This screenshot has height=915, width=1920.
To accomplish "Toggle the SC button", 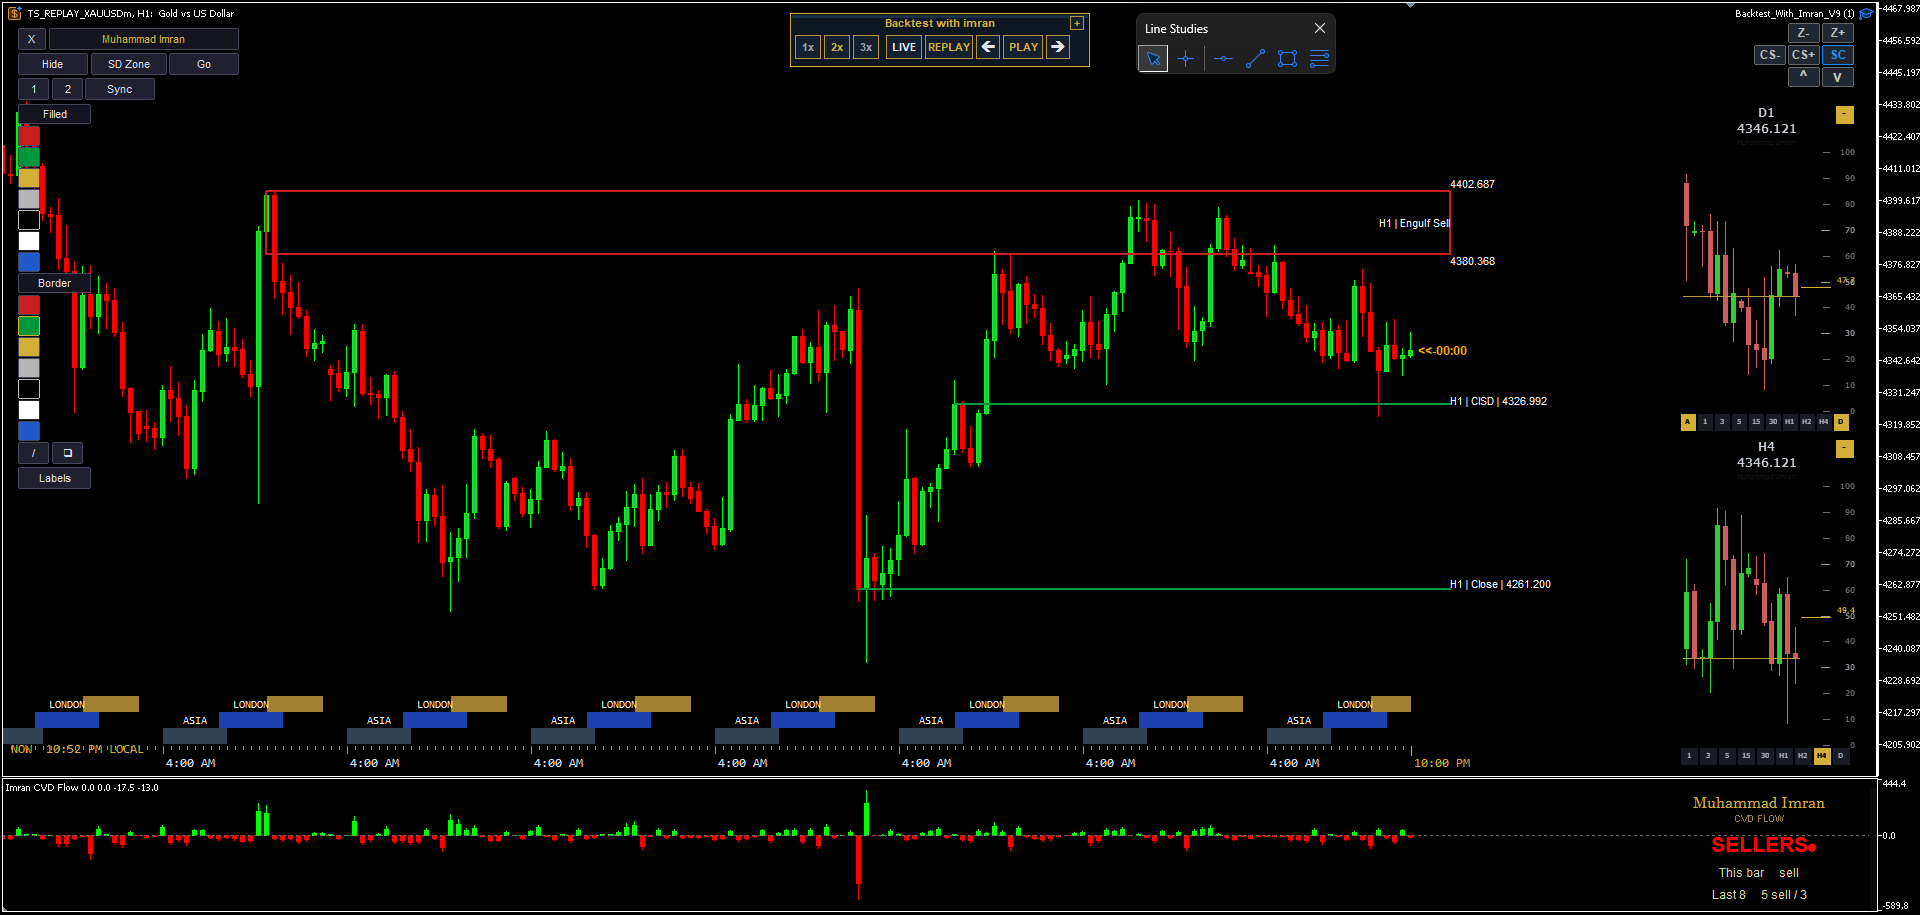I will [x=1838, y=55].
